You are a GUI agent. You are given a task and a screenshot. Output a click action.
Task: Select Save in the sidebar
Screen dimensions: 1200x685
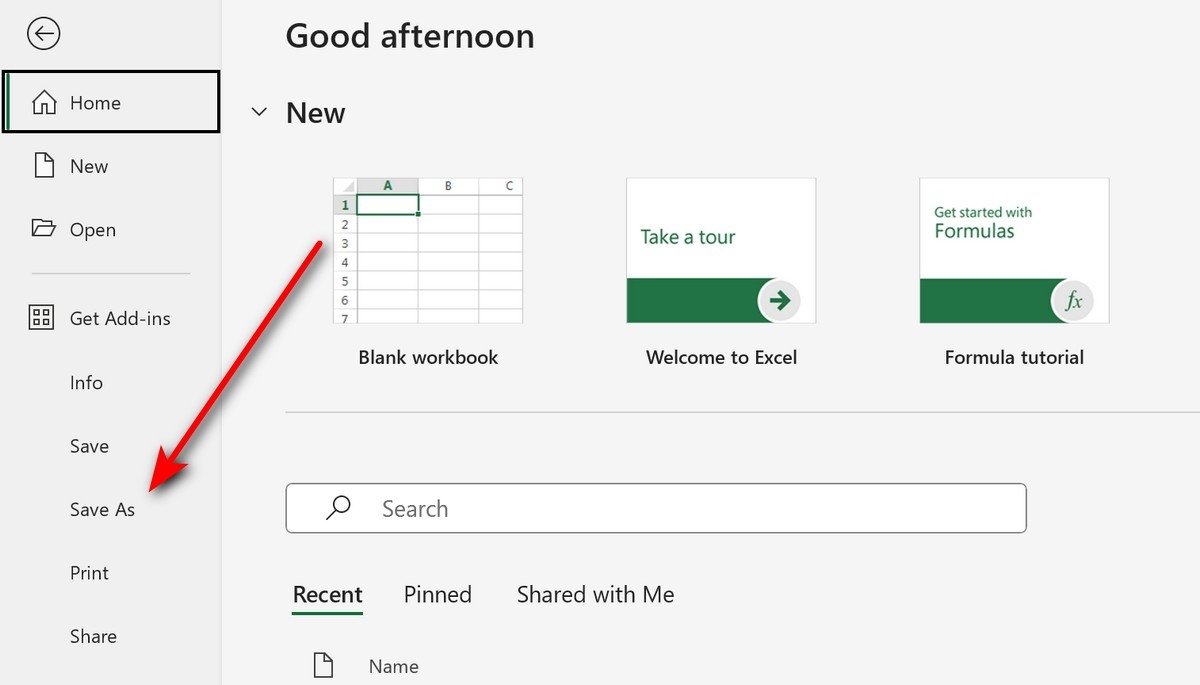[x=89, y=446]
